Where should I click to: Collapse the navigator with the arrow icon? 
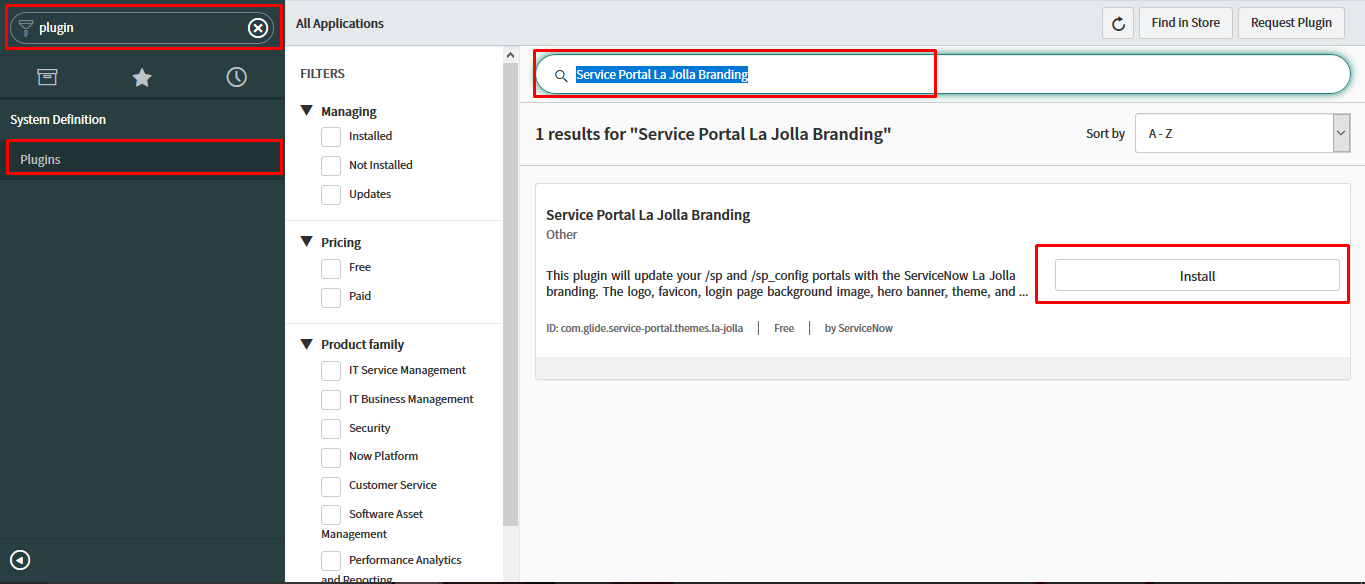[20, 560]
